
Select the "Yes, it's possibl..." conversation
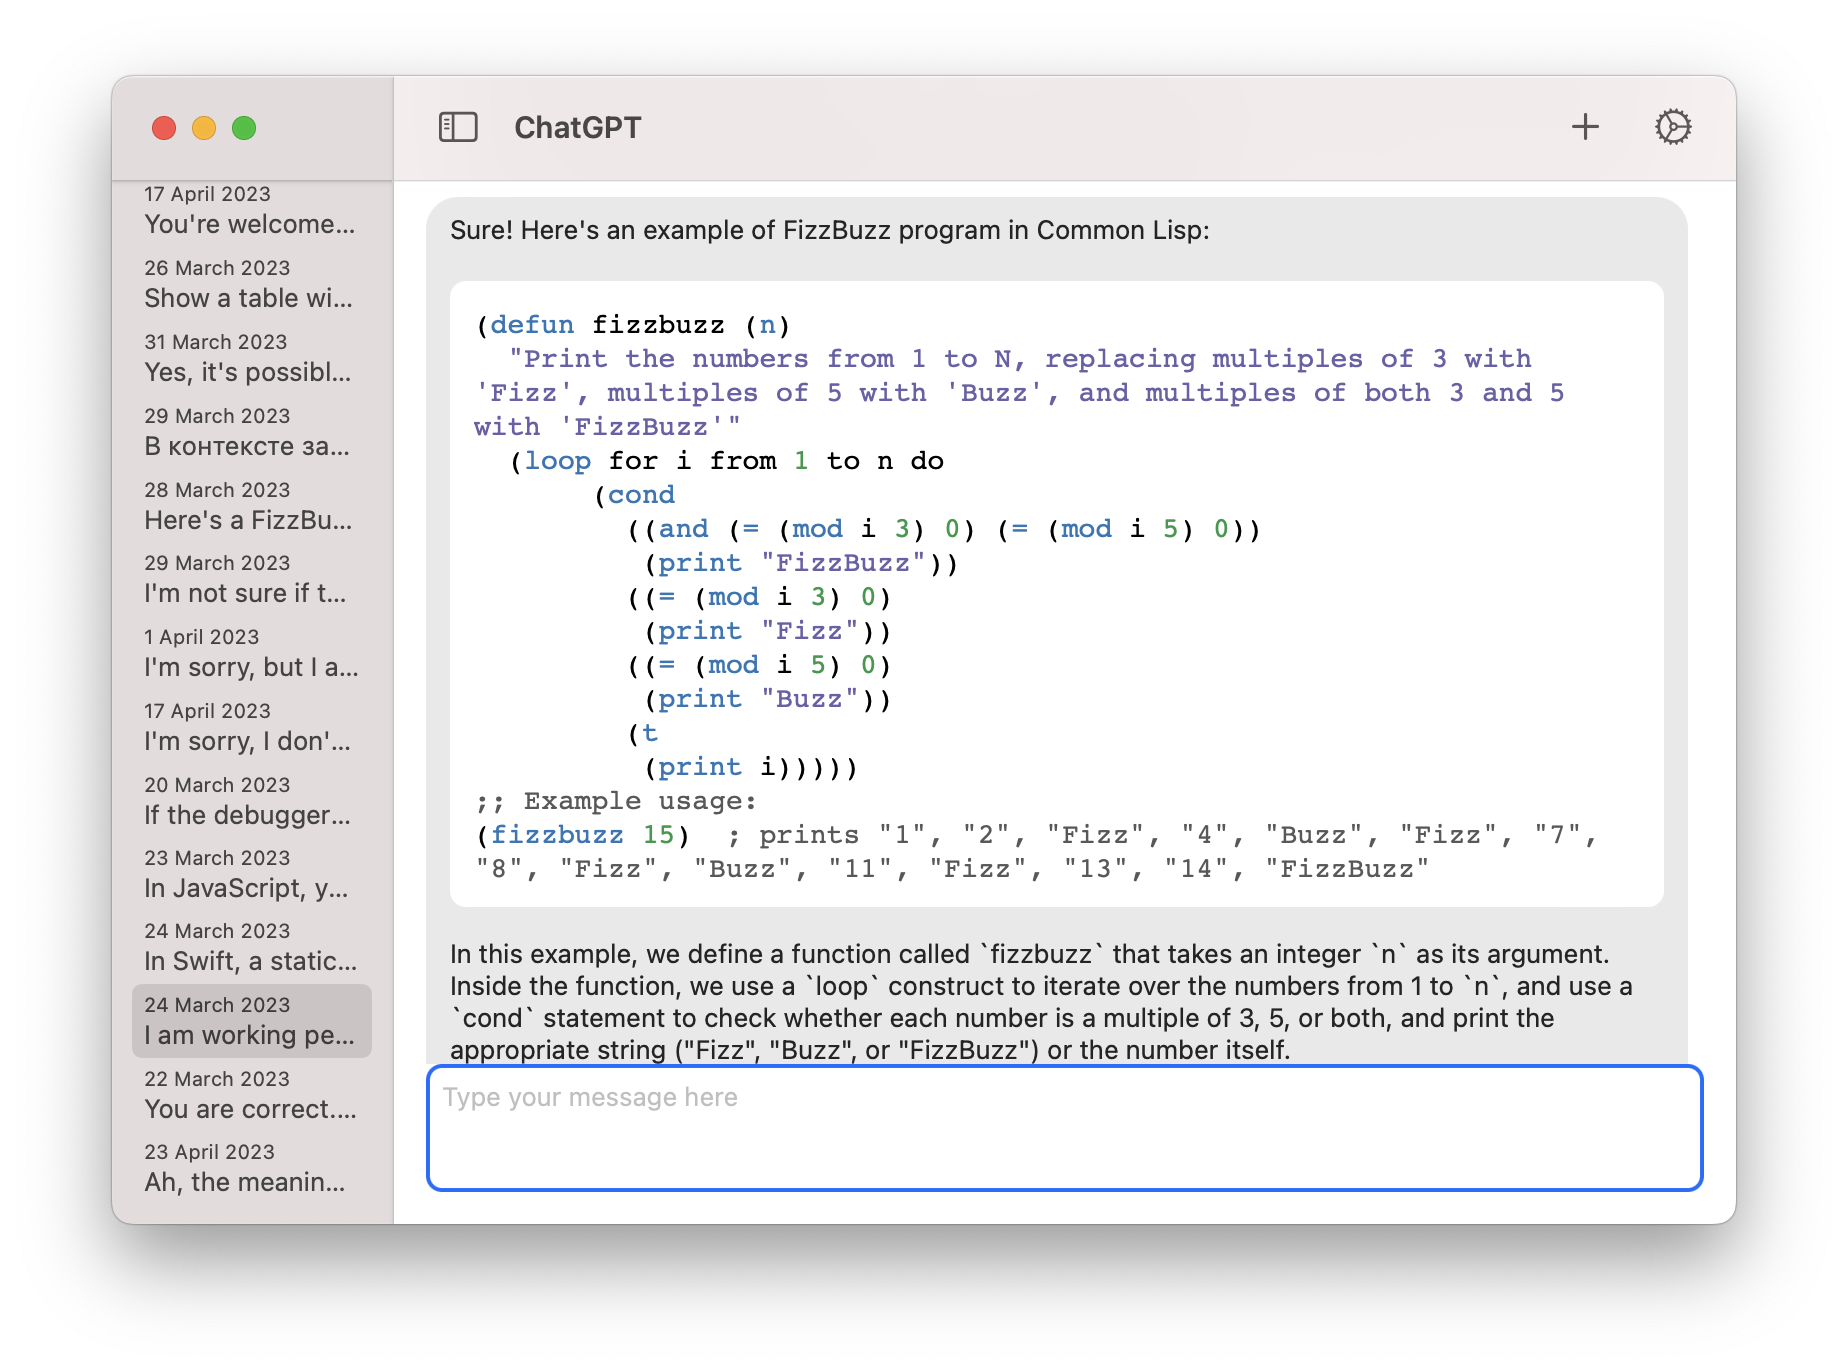252,358
